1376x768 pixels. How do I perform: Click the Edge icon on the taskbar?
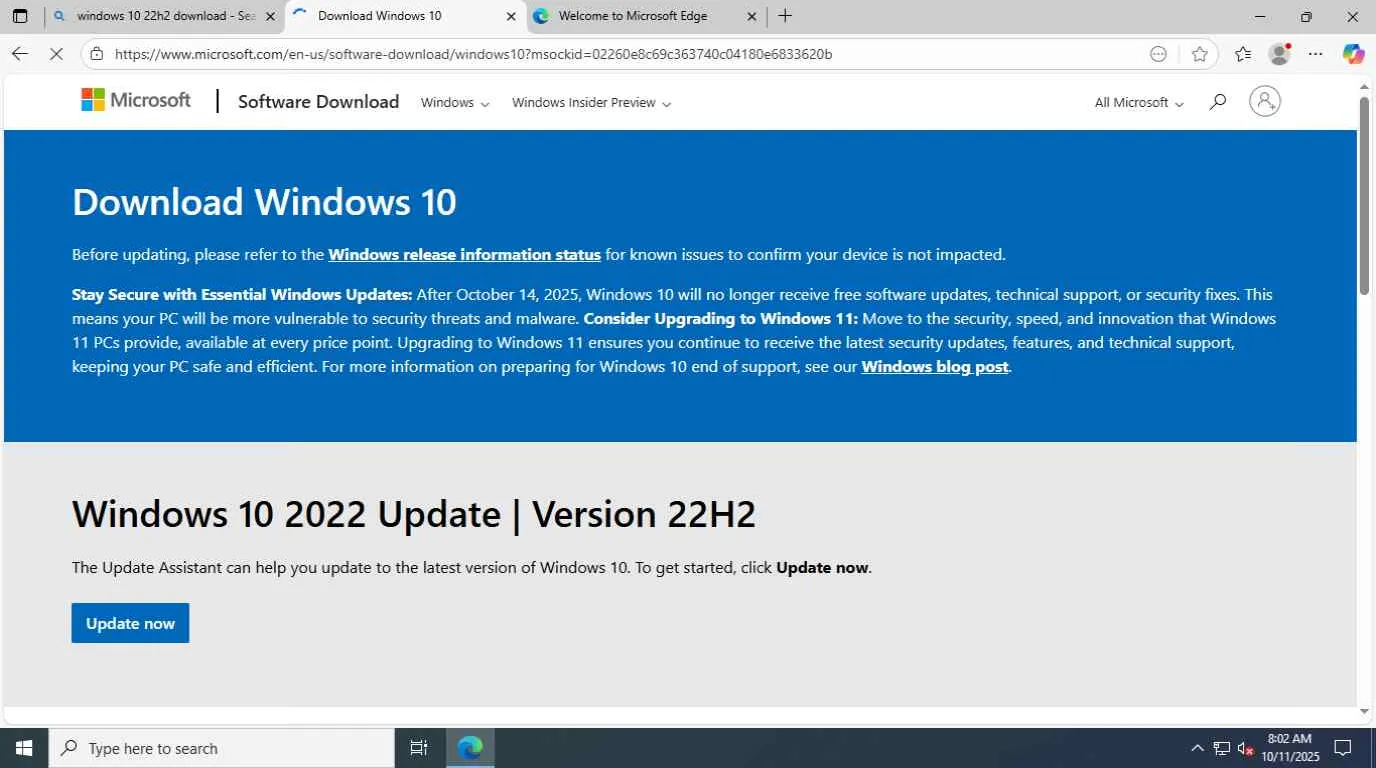pos(470,748)
